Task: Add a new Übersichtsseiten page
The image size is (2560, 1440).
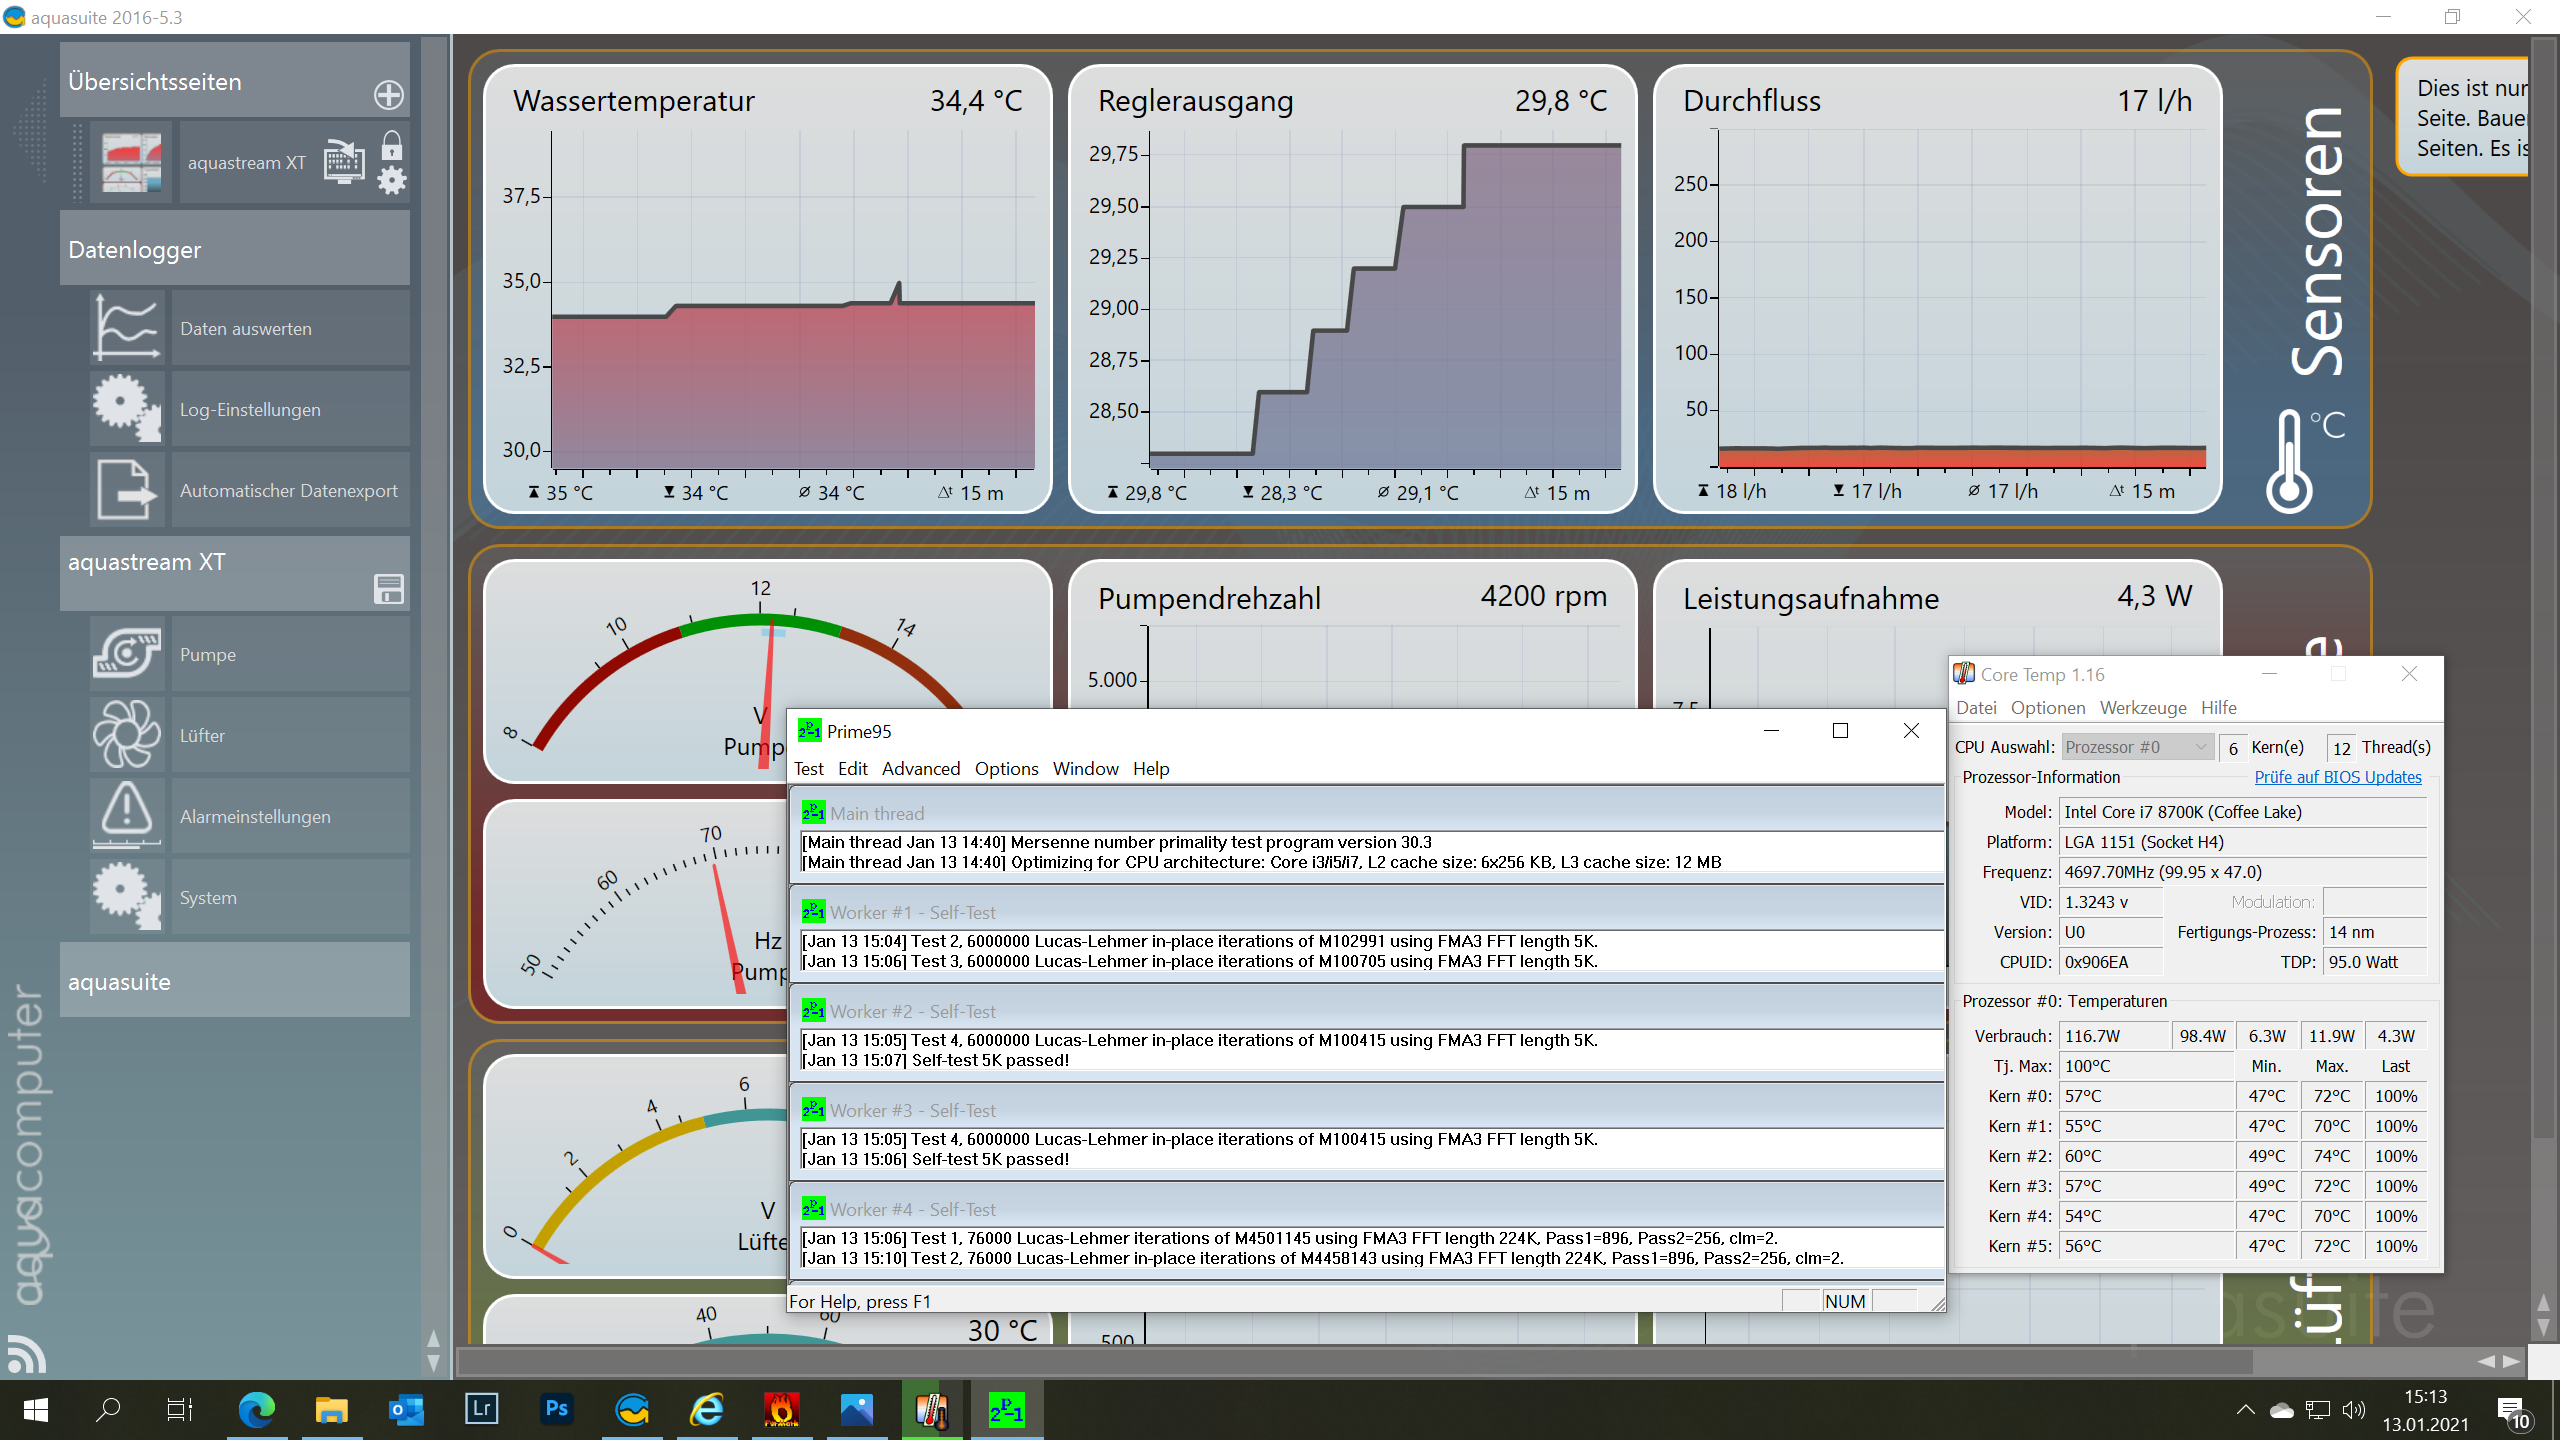Action: (389, 95)
